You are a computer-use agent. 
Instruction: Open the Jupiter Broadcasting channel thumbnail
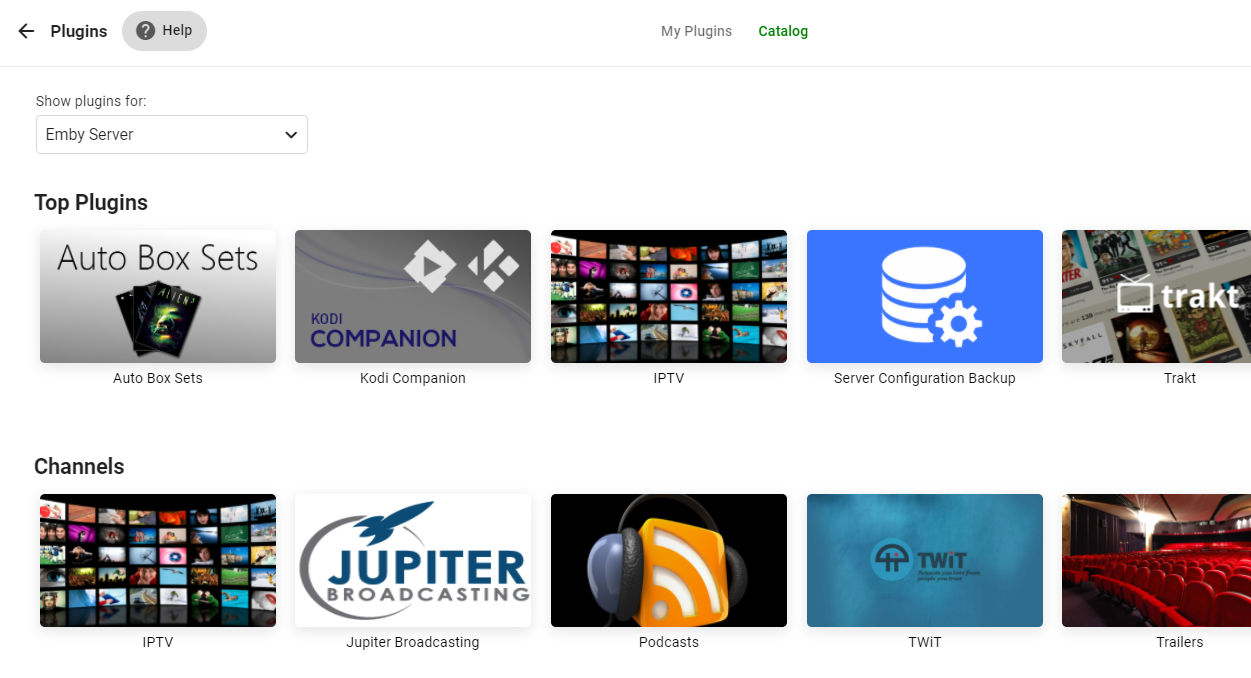pos(413,560)
